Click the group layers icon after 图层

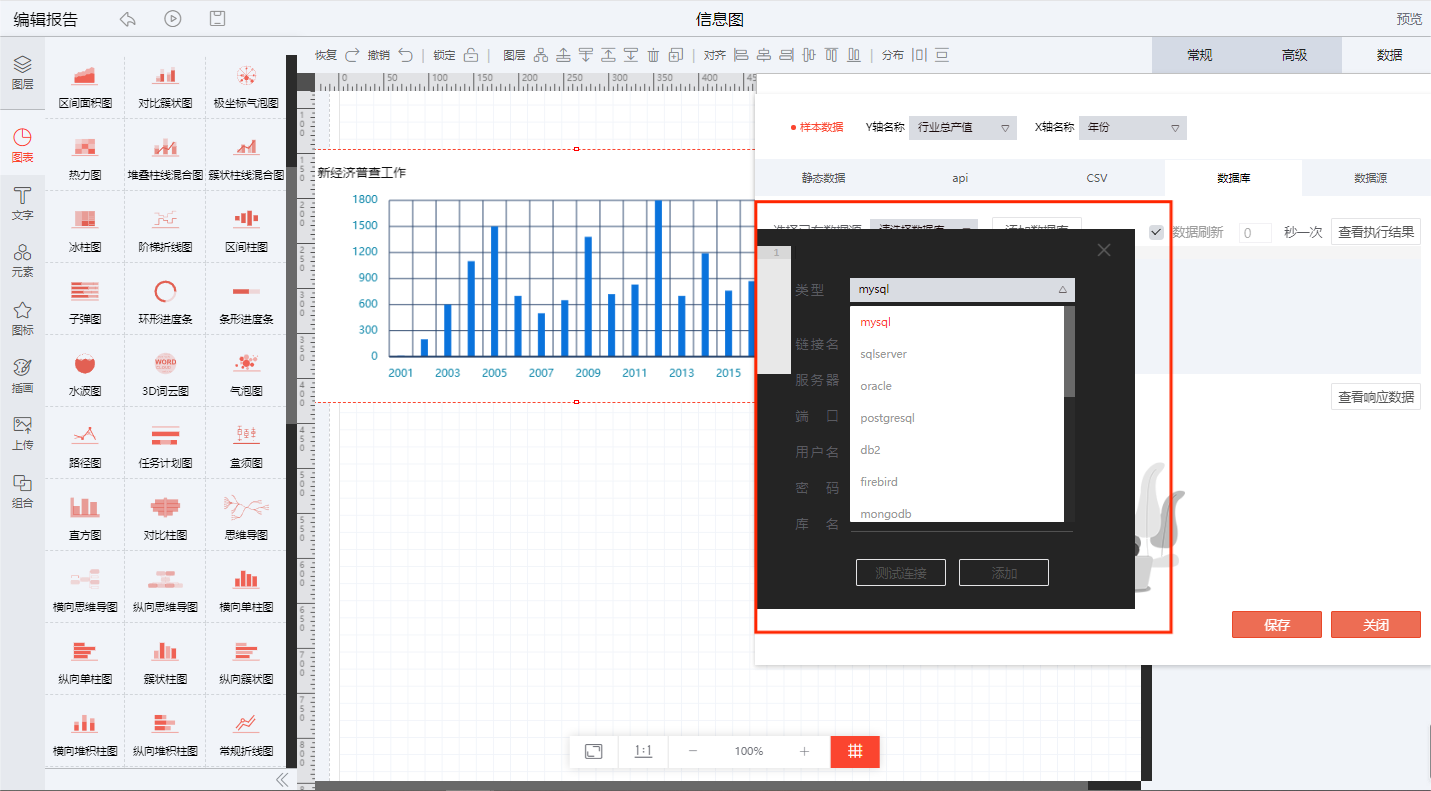pos(541,55)
